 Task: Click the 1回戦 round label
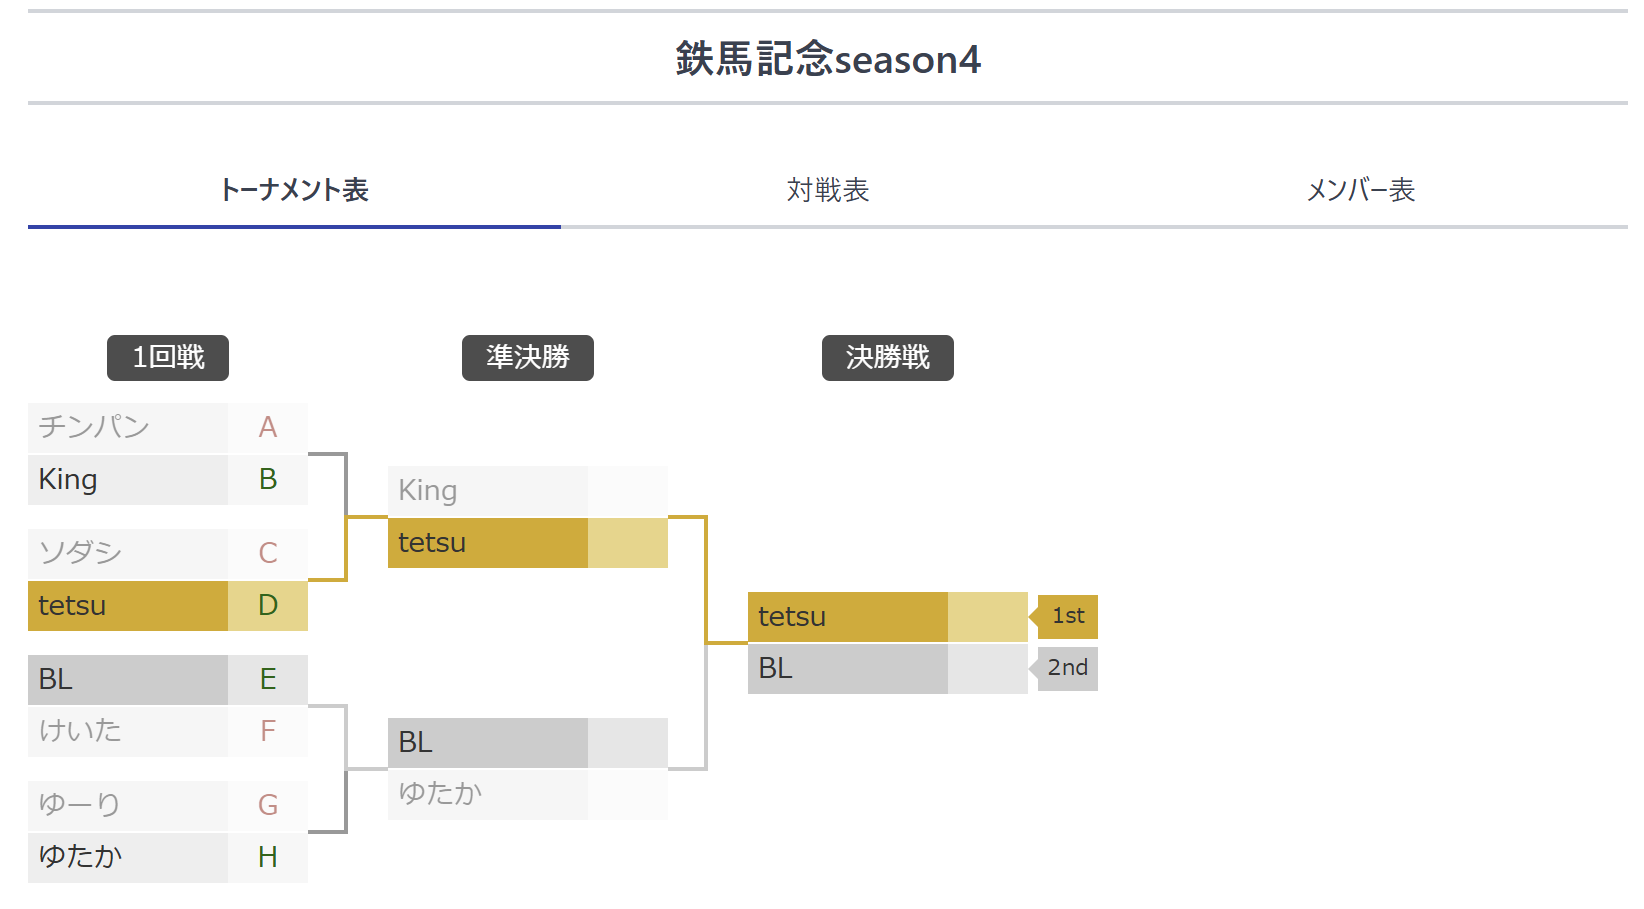pos(168,358)
